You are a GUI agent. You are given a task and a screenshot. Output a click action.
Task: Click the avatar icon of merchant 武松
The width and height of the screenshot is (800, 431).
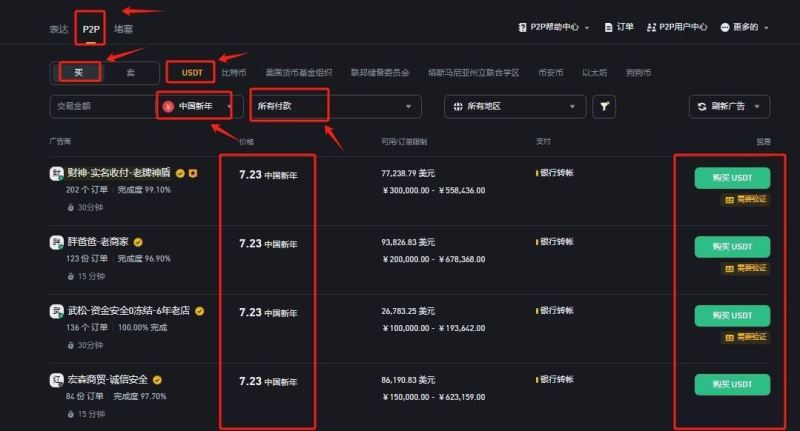coord(57,311)
